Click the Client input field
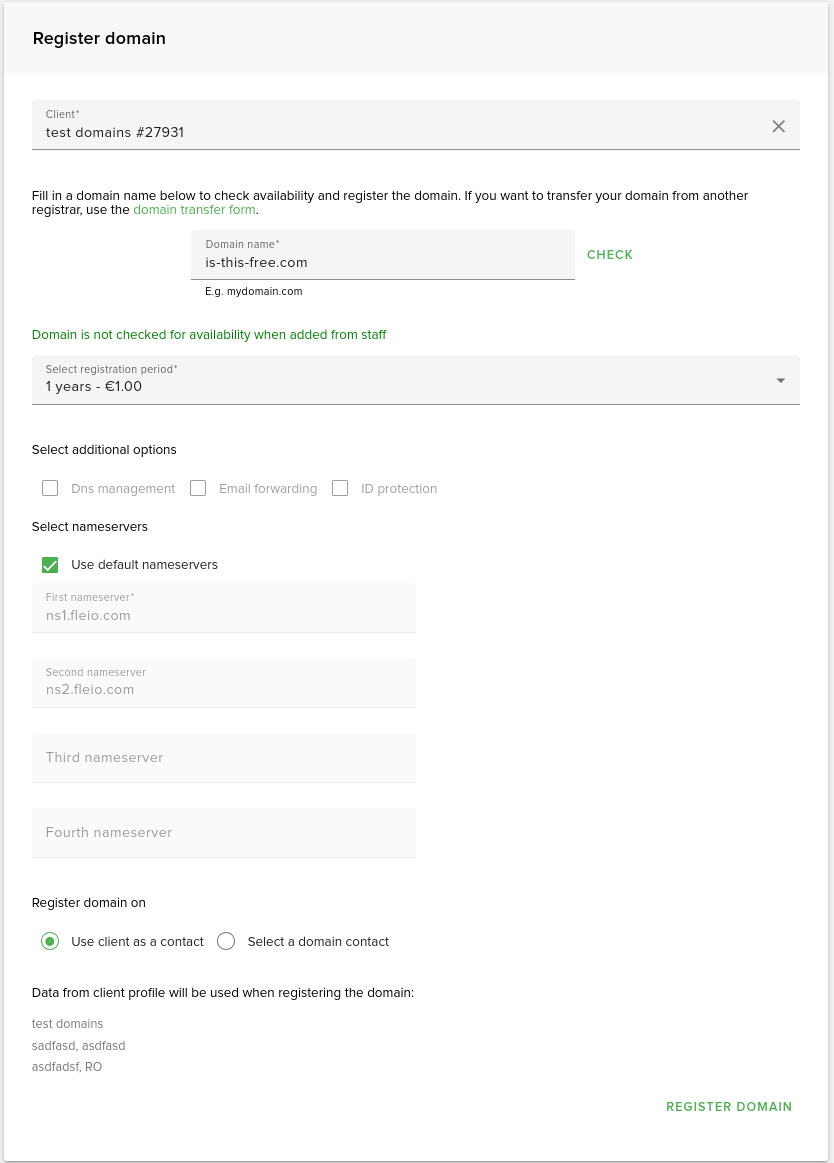834x1163 pixels. pos(400,132)
